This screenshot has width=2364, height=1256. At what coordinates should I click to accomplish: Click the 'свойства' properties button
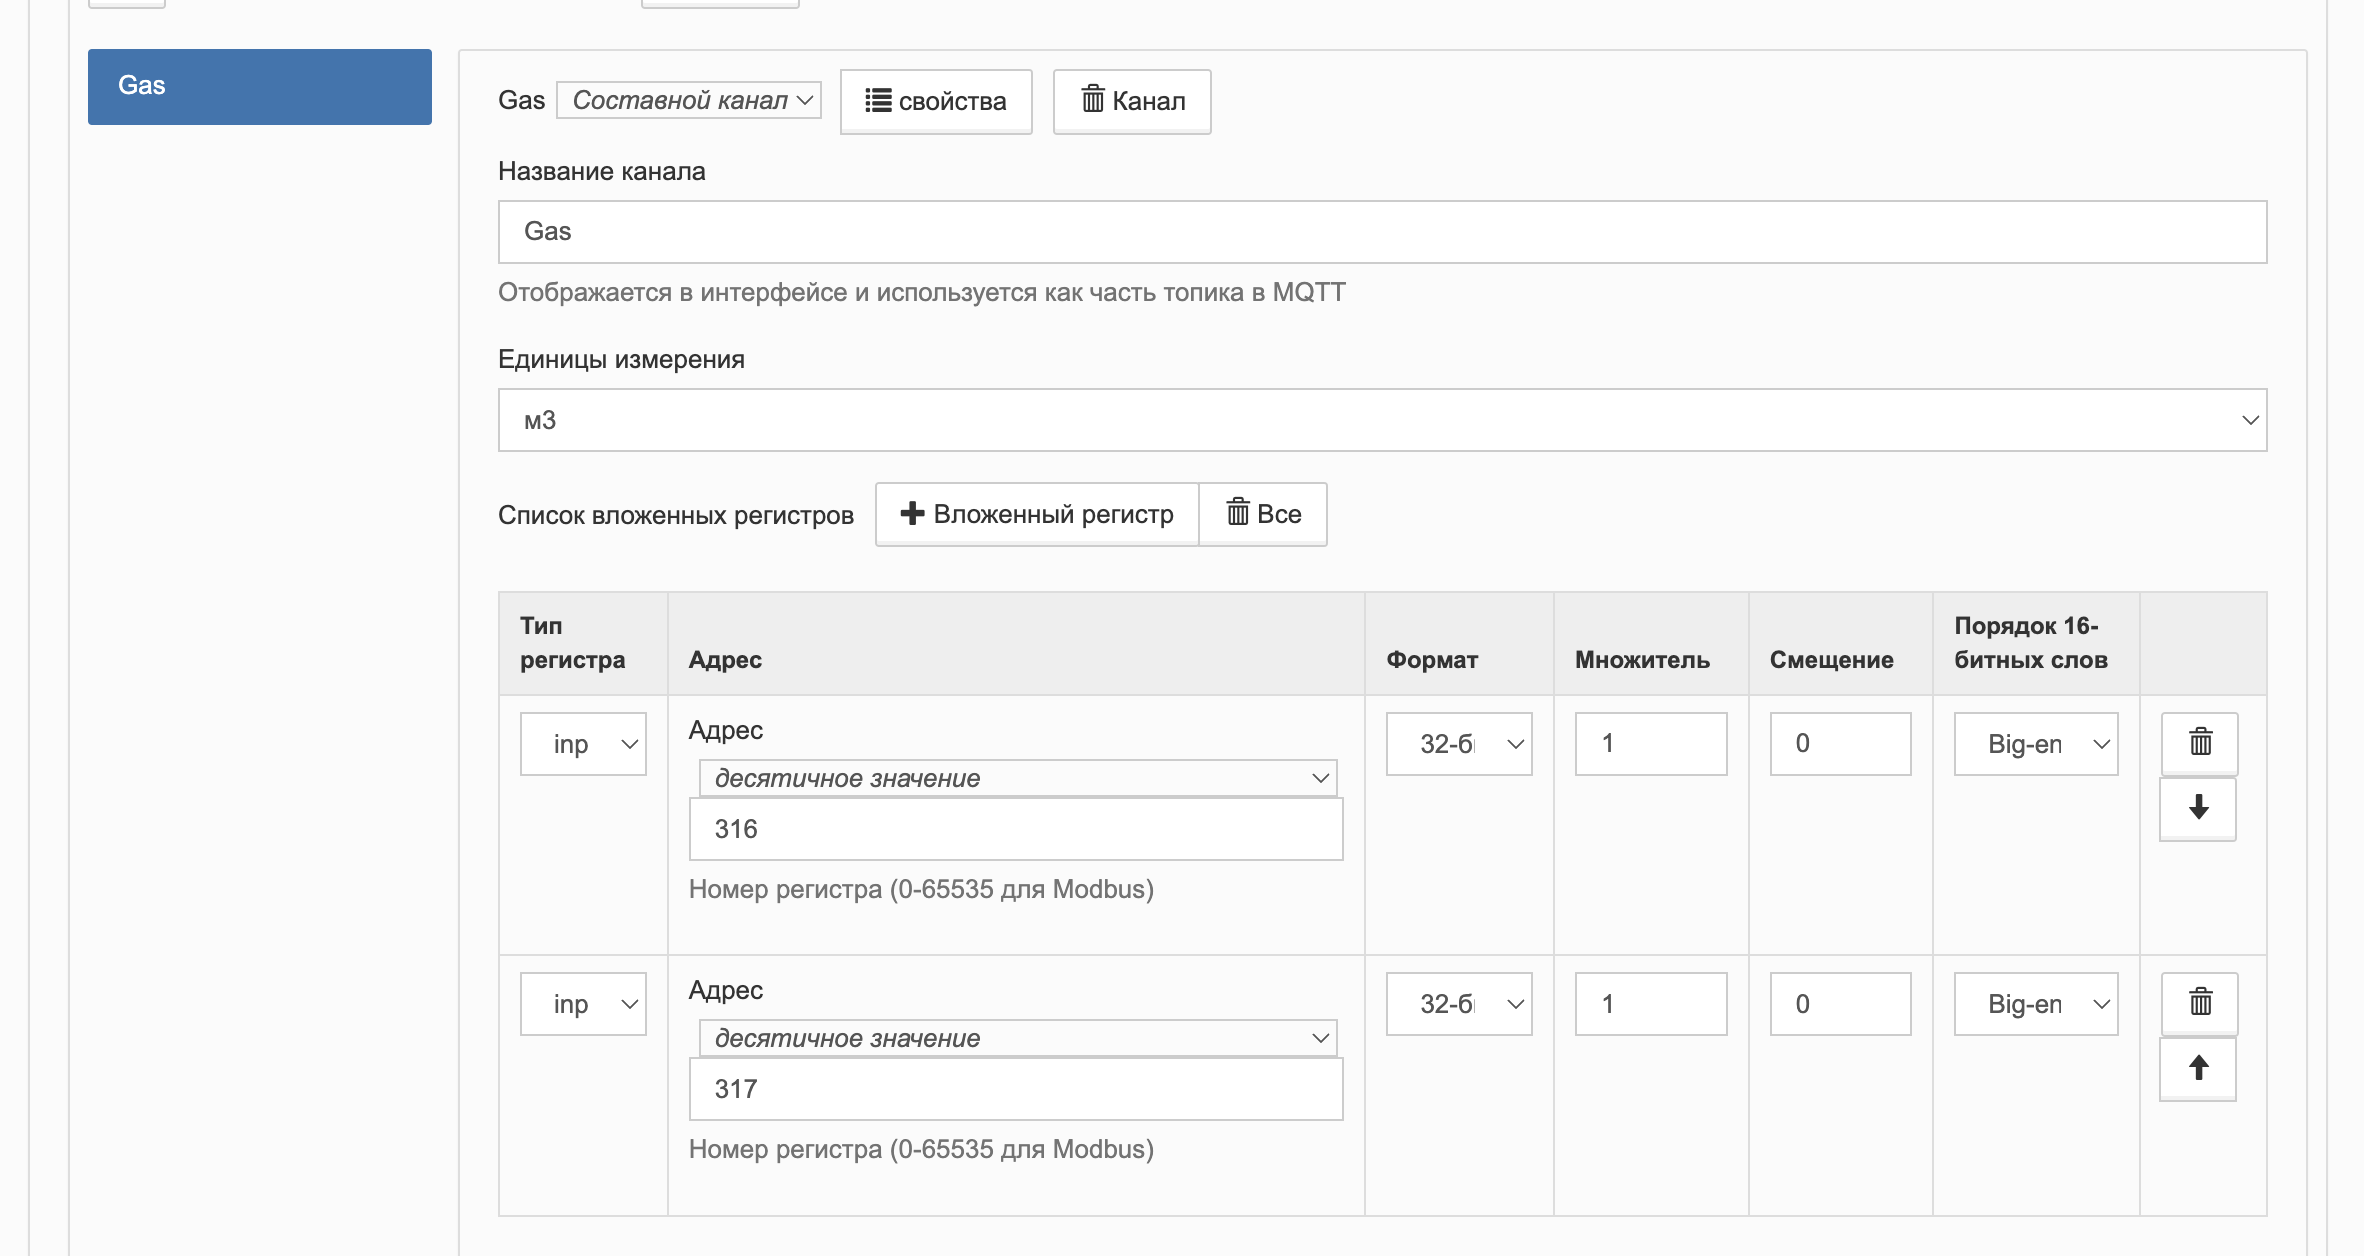[936, 101]
